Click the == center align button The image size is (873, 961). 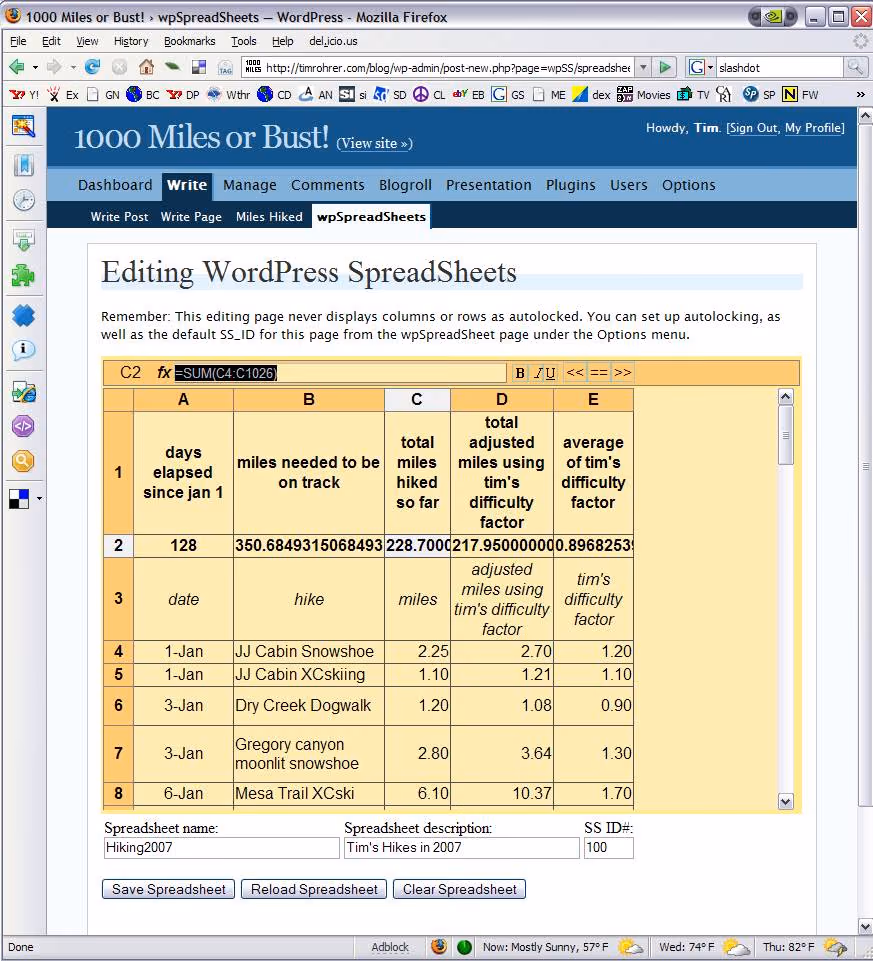[x=599, y=372]
